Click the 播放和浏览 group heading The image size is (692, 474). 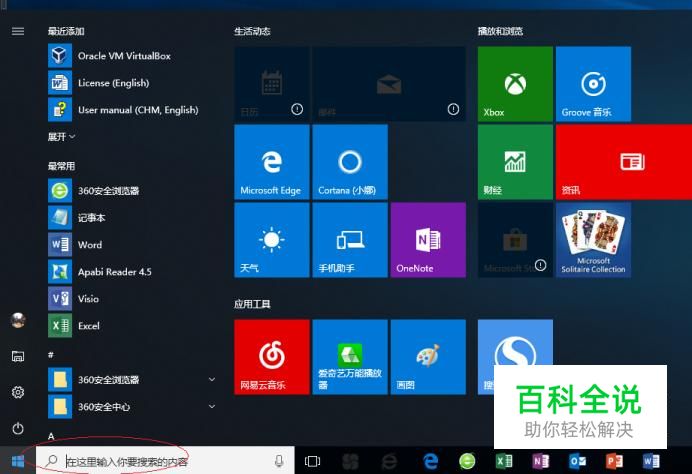(500, 31)
